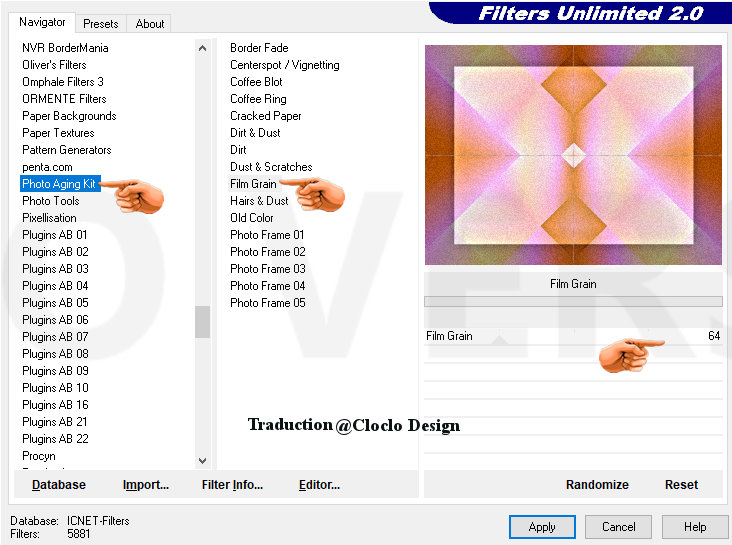Choose the Photo Frame 02 filter

pos(267,252)
